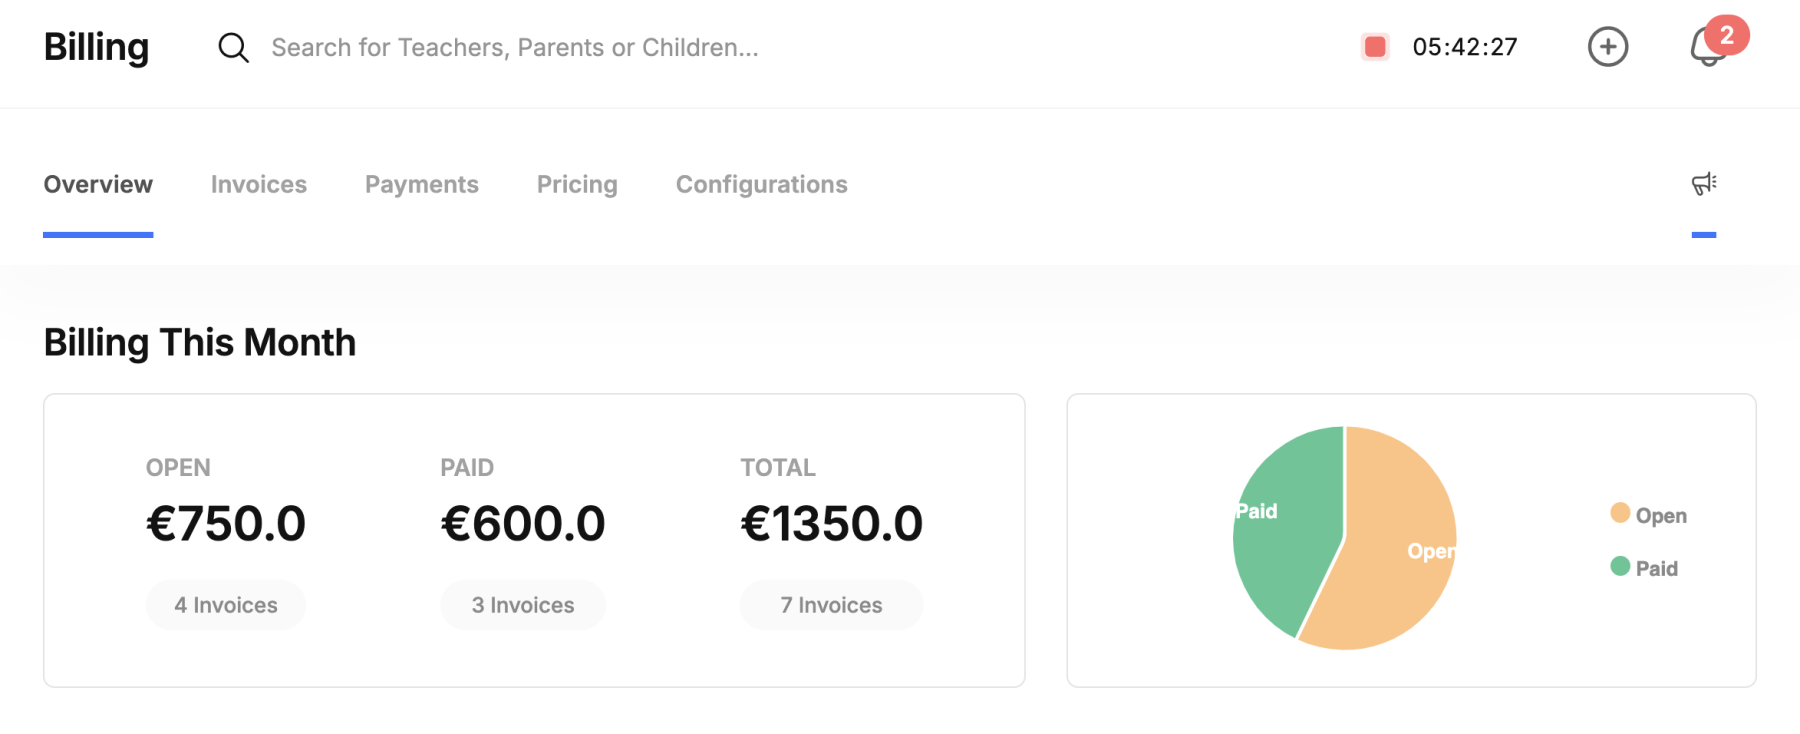Open the notifications bell

(x=1707, y=48)
